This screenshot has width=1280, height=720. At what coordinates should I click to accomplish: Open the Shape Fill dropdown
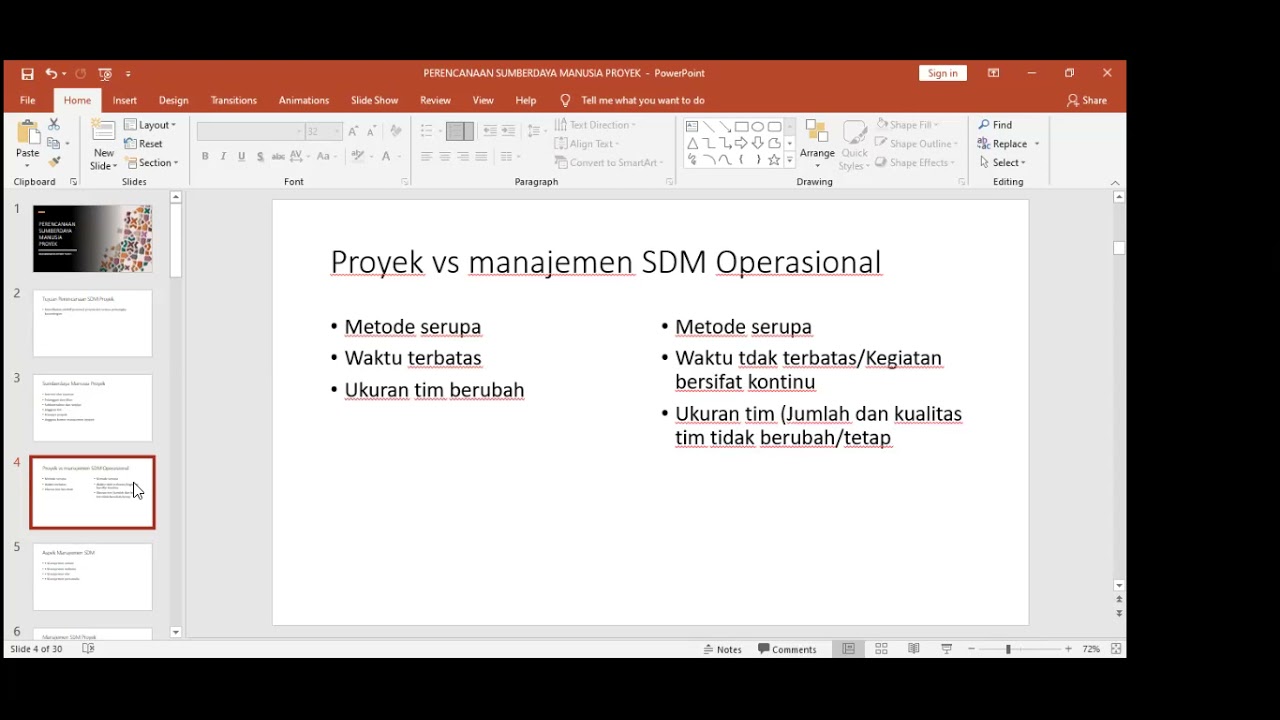click(908, 125)
